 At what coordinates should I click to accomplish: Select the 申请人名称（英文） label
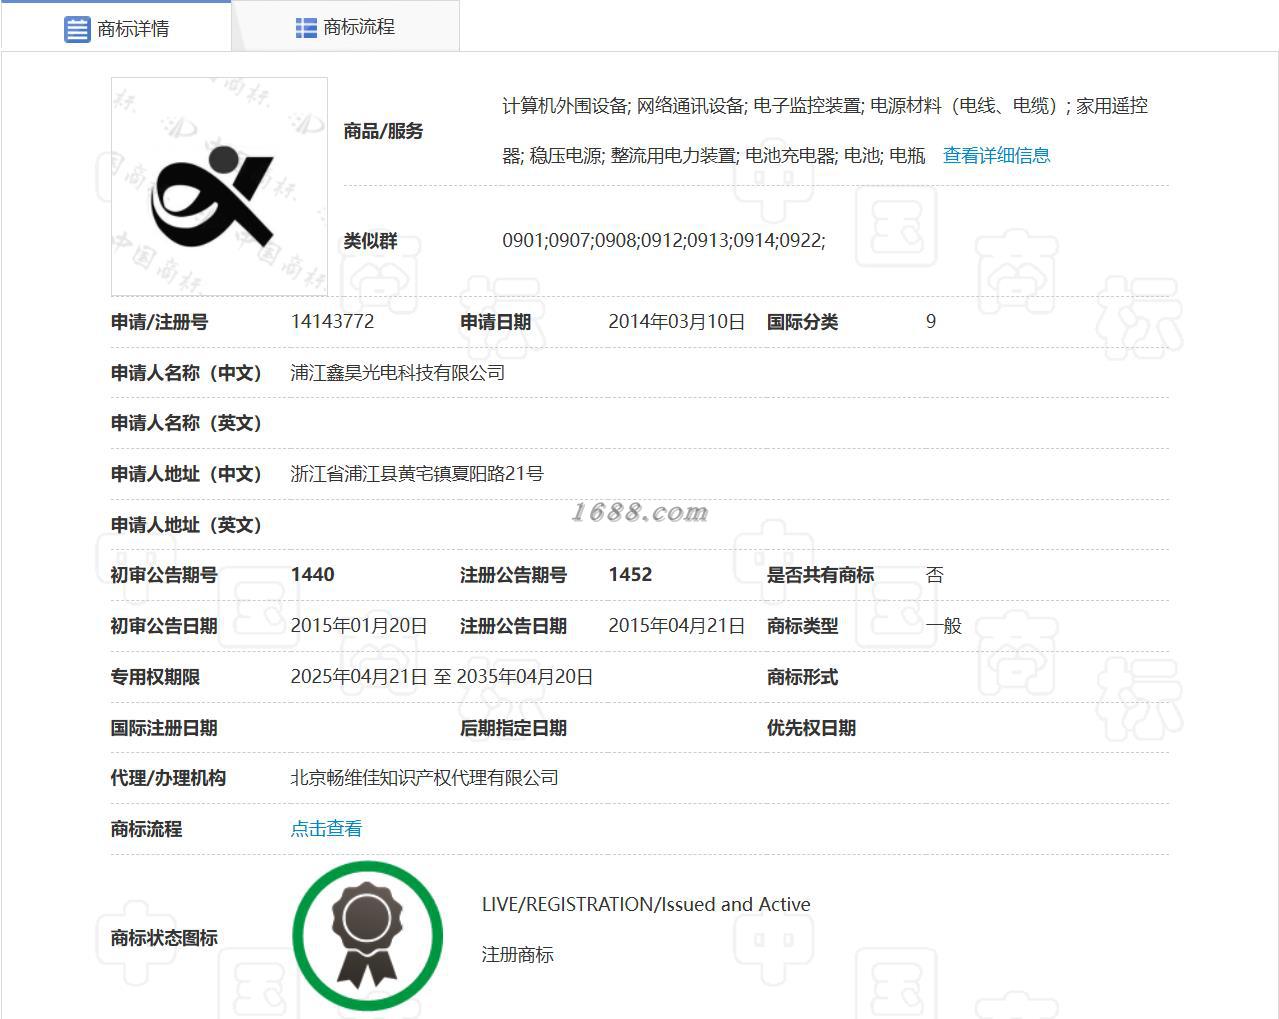[186, 423]
